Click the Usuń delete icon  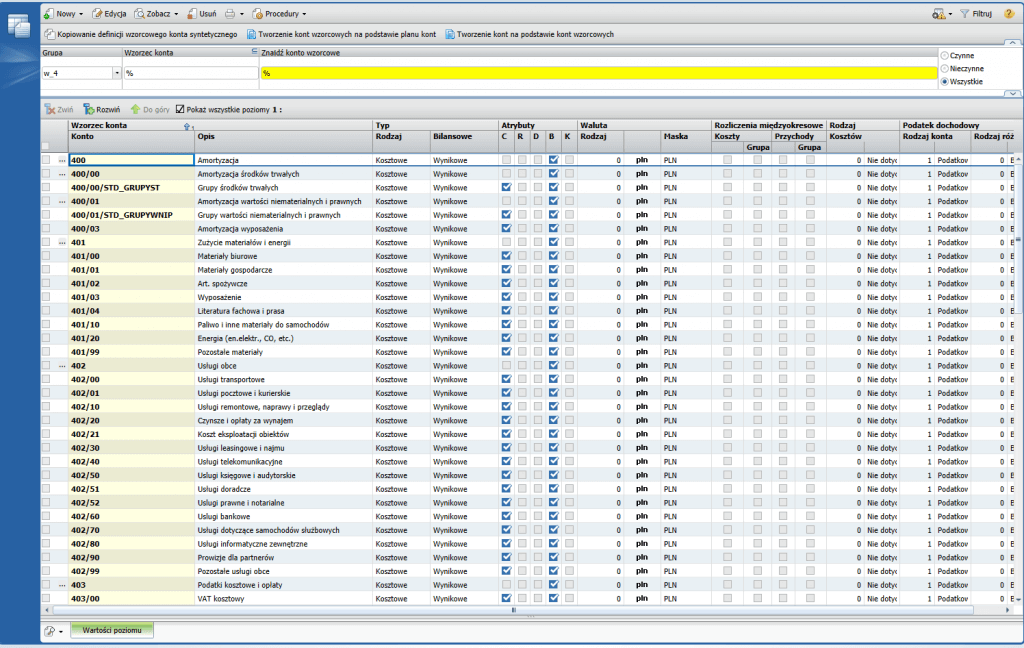click(x=190, y=14)
